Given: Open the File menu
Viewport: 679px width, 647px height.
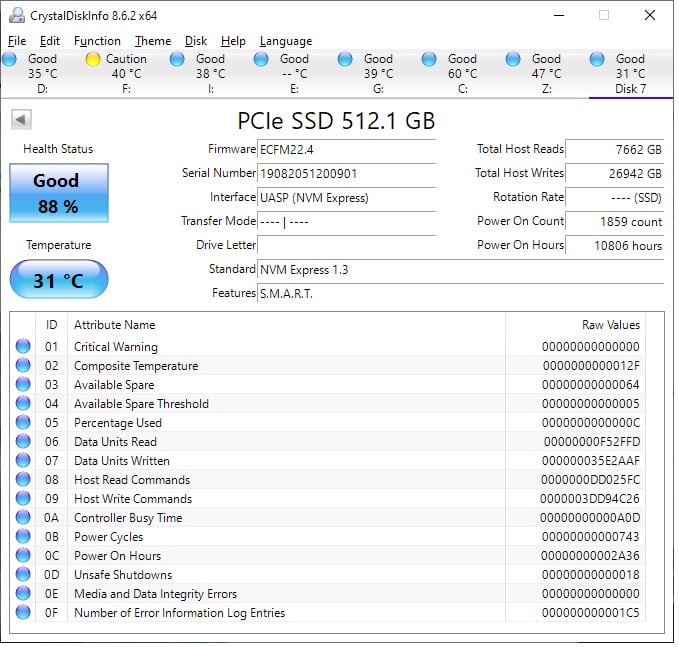Looking at the screenshot, I should pyautogui.click(x=17, y=41).
